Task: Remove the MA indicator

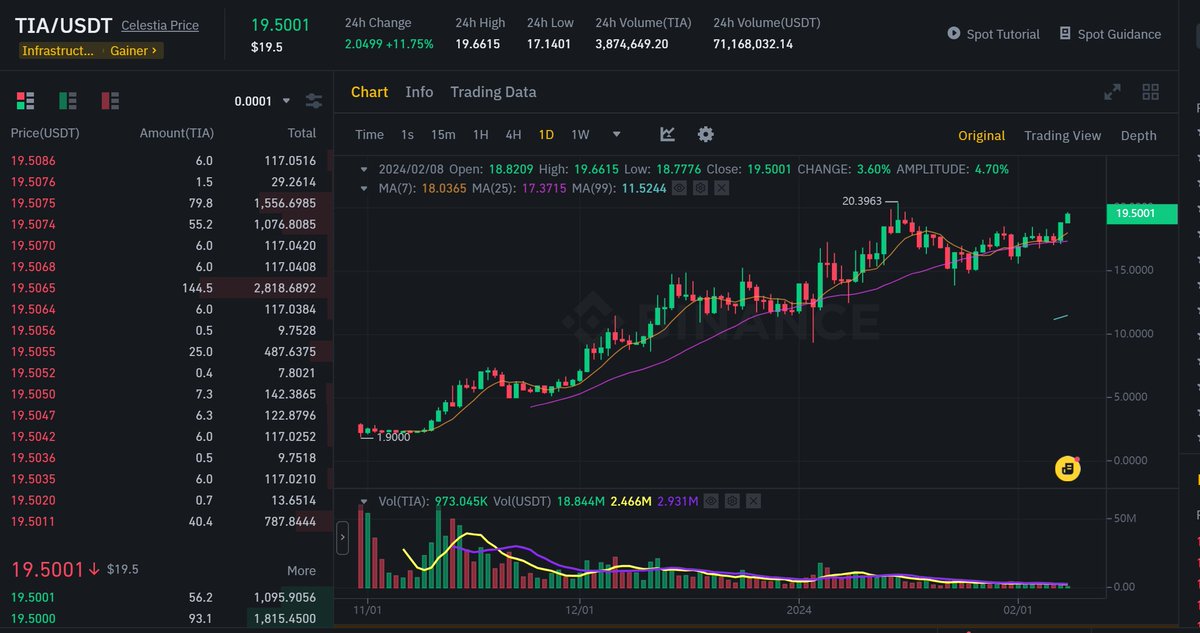Action: tap(722, 188)
